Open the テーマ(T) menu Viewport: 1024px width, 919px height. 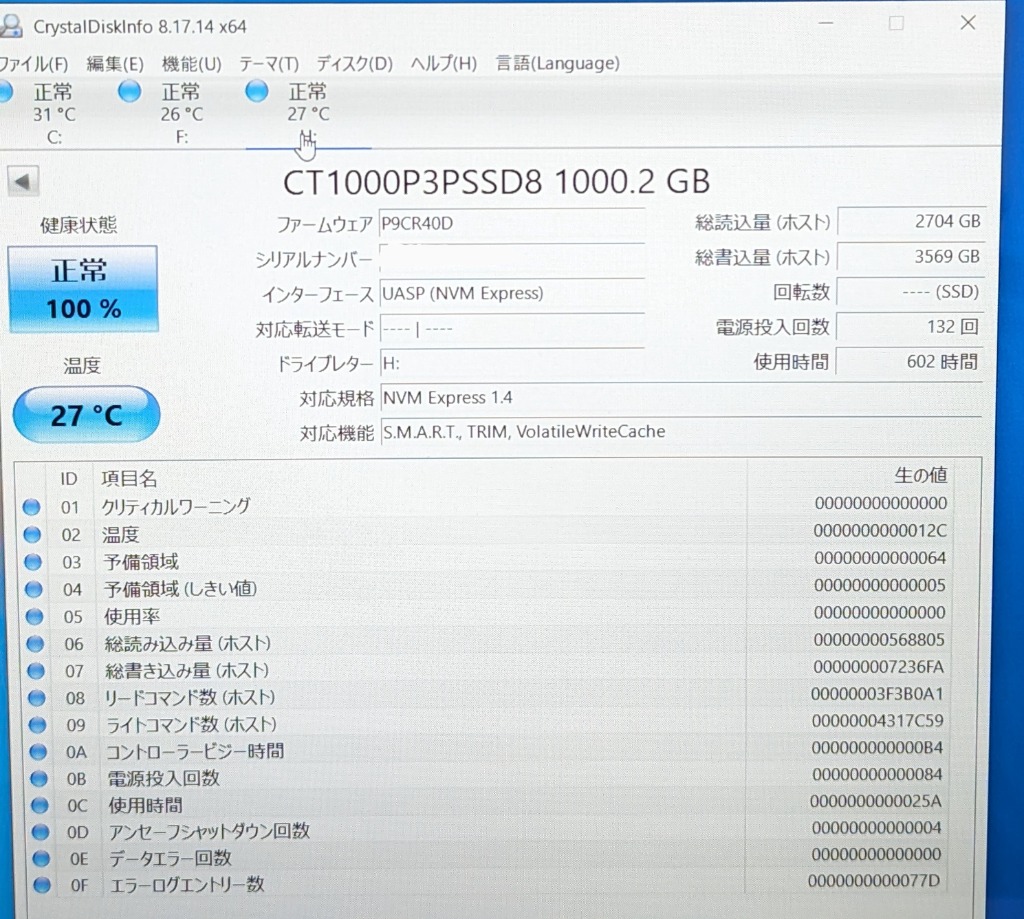268,63
